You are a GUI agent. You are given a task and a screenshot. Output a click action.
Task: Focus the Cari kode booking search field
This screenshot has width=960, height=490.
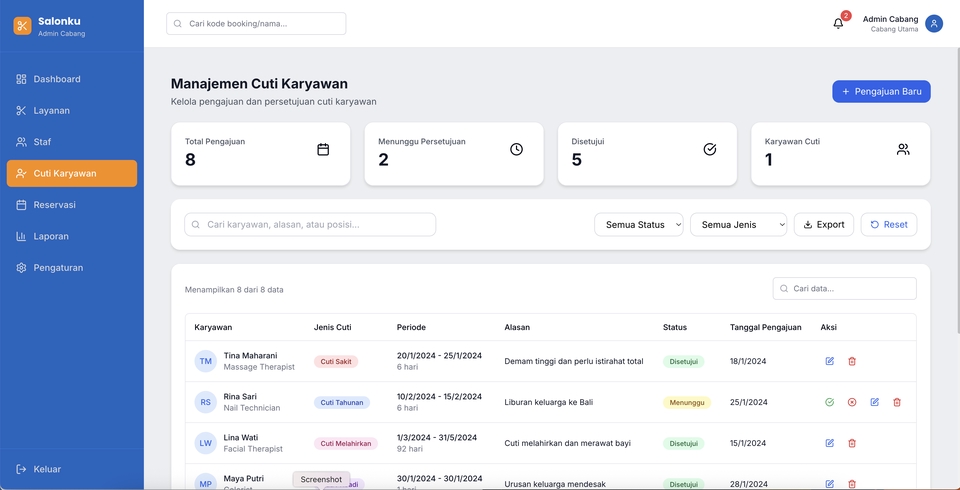(256, 23)
